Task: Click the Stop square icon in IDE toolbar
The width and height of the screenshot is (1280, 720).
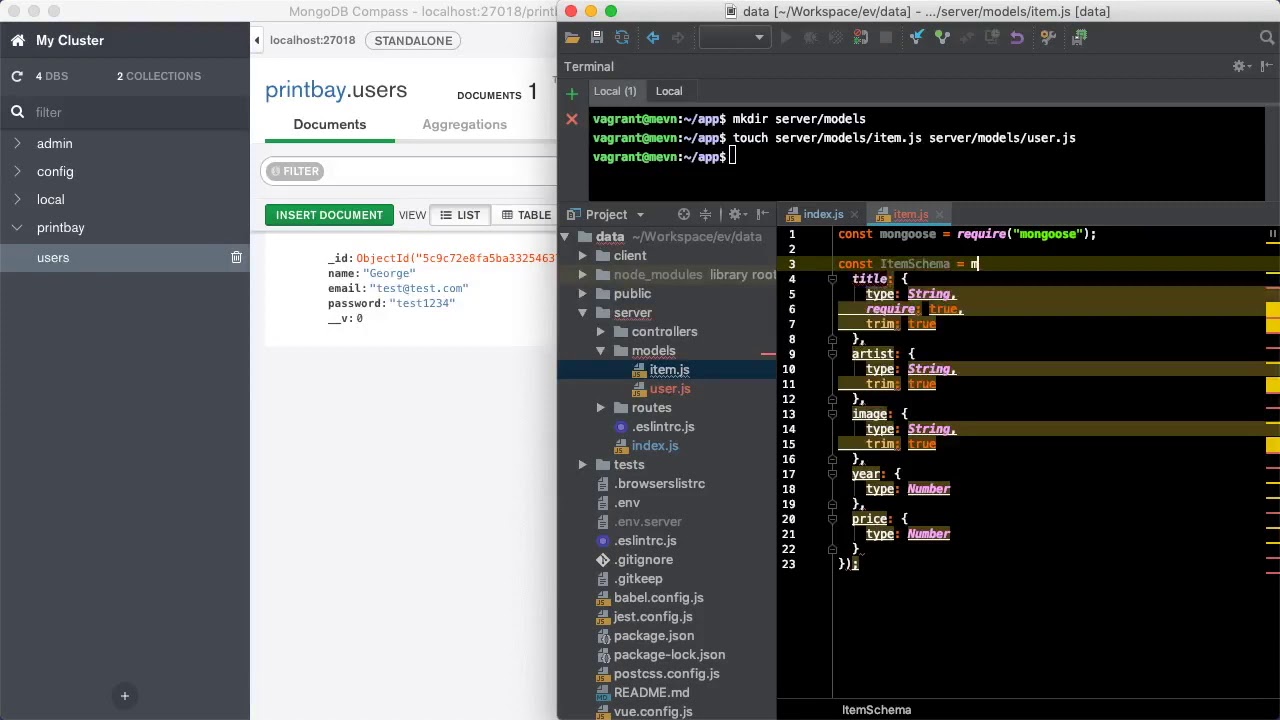Action: [886, 38]
